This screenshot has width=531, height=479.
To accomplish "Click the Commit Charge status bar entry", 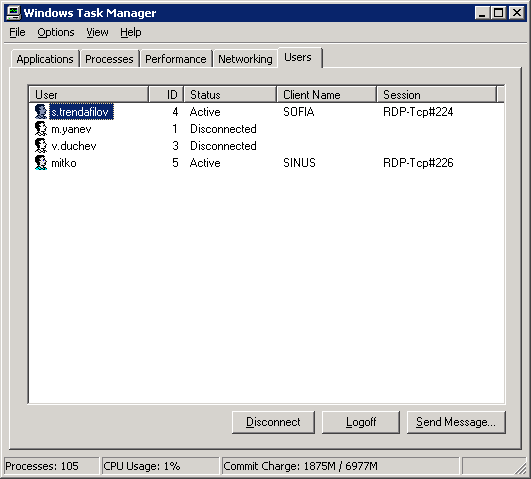I will tap(340, 466).
